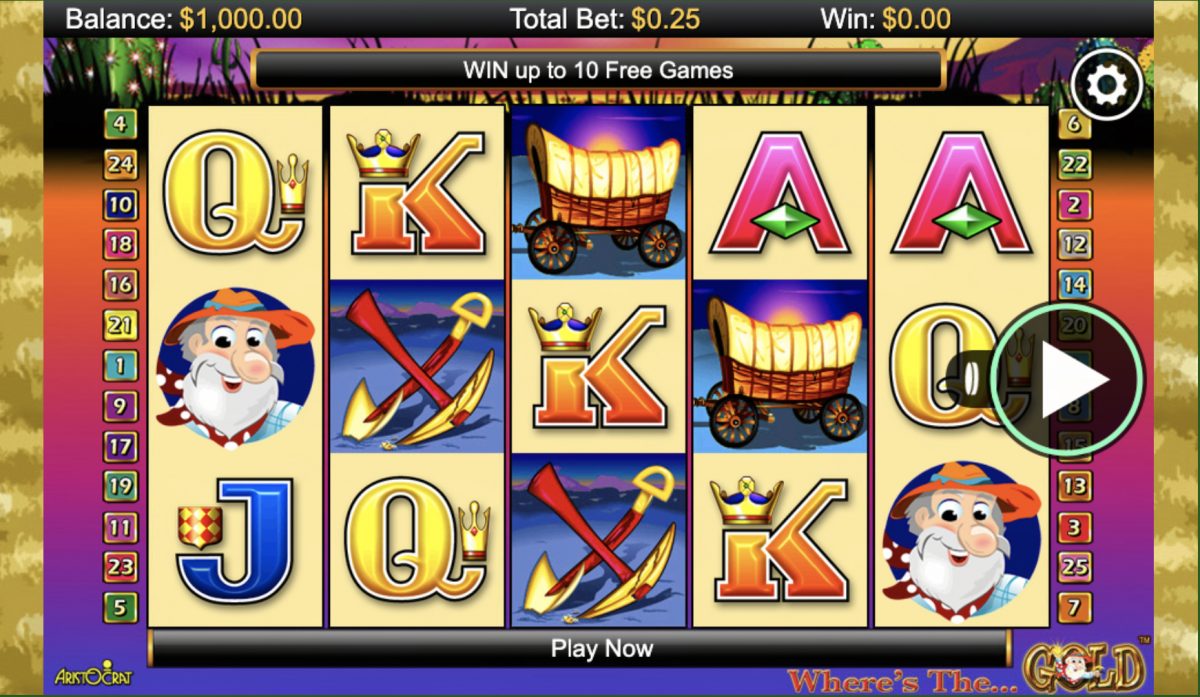Spin the reels with the play arrow
The width and height of the screenshot is (1200, 697).
1067,379
